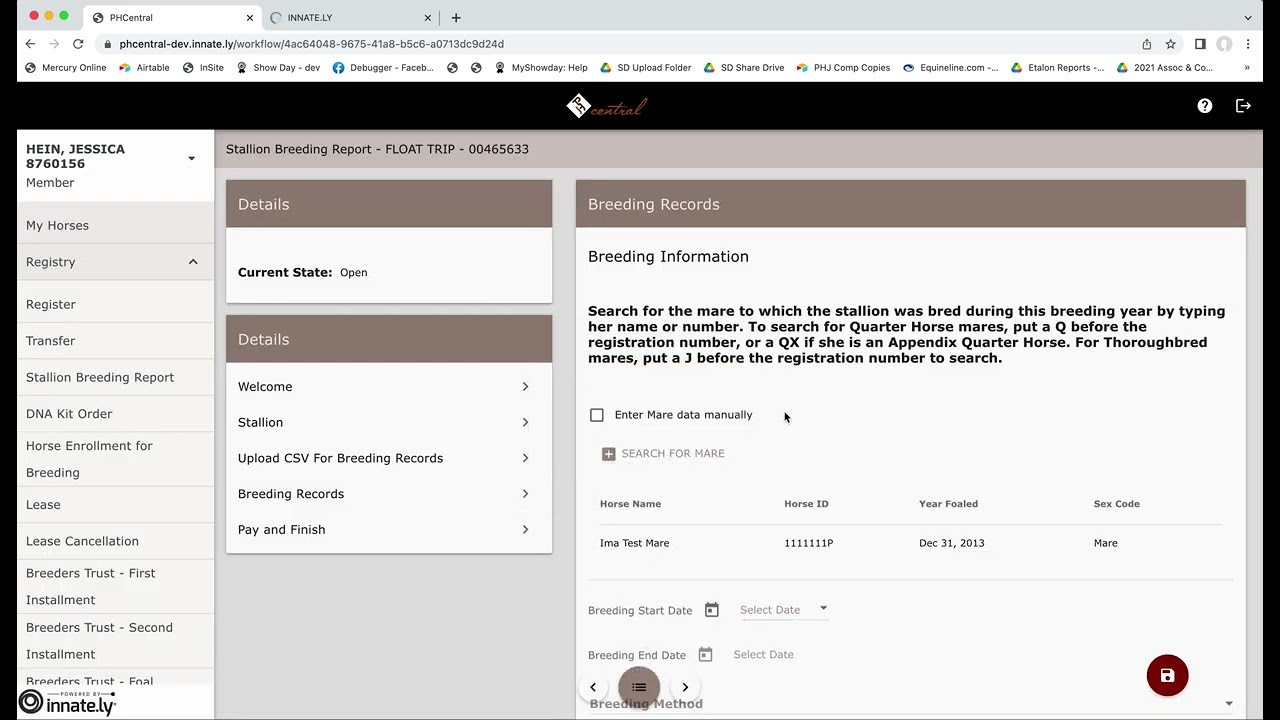This screenshot has height=720, width=1280.
Task: Click browser back arrow
Action: click(30, 44)
